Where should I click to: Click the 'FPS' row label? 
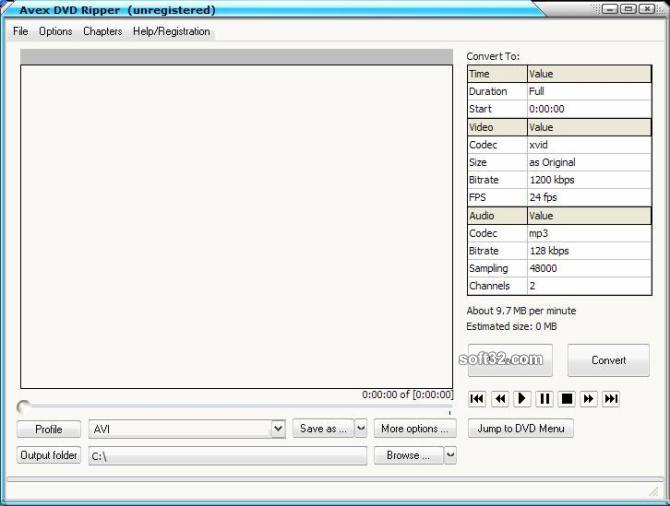tap(497, 197)
